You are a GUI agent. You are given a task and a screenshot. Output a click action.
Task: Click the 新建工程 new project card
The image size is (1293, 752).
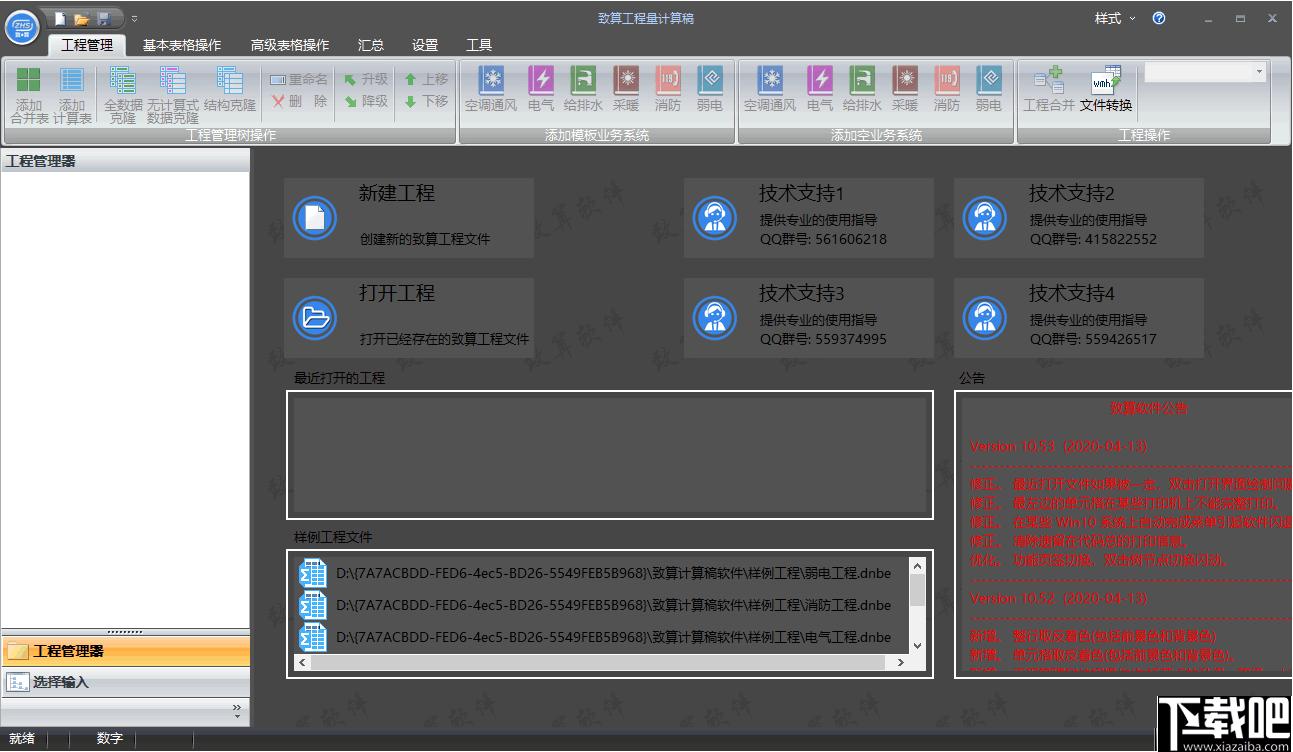[409, 218]
